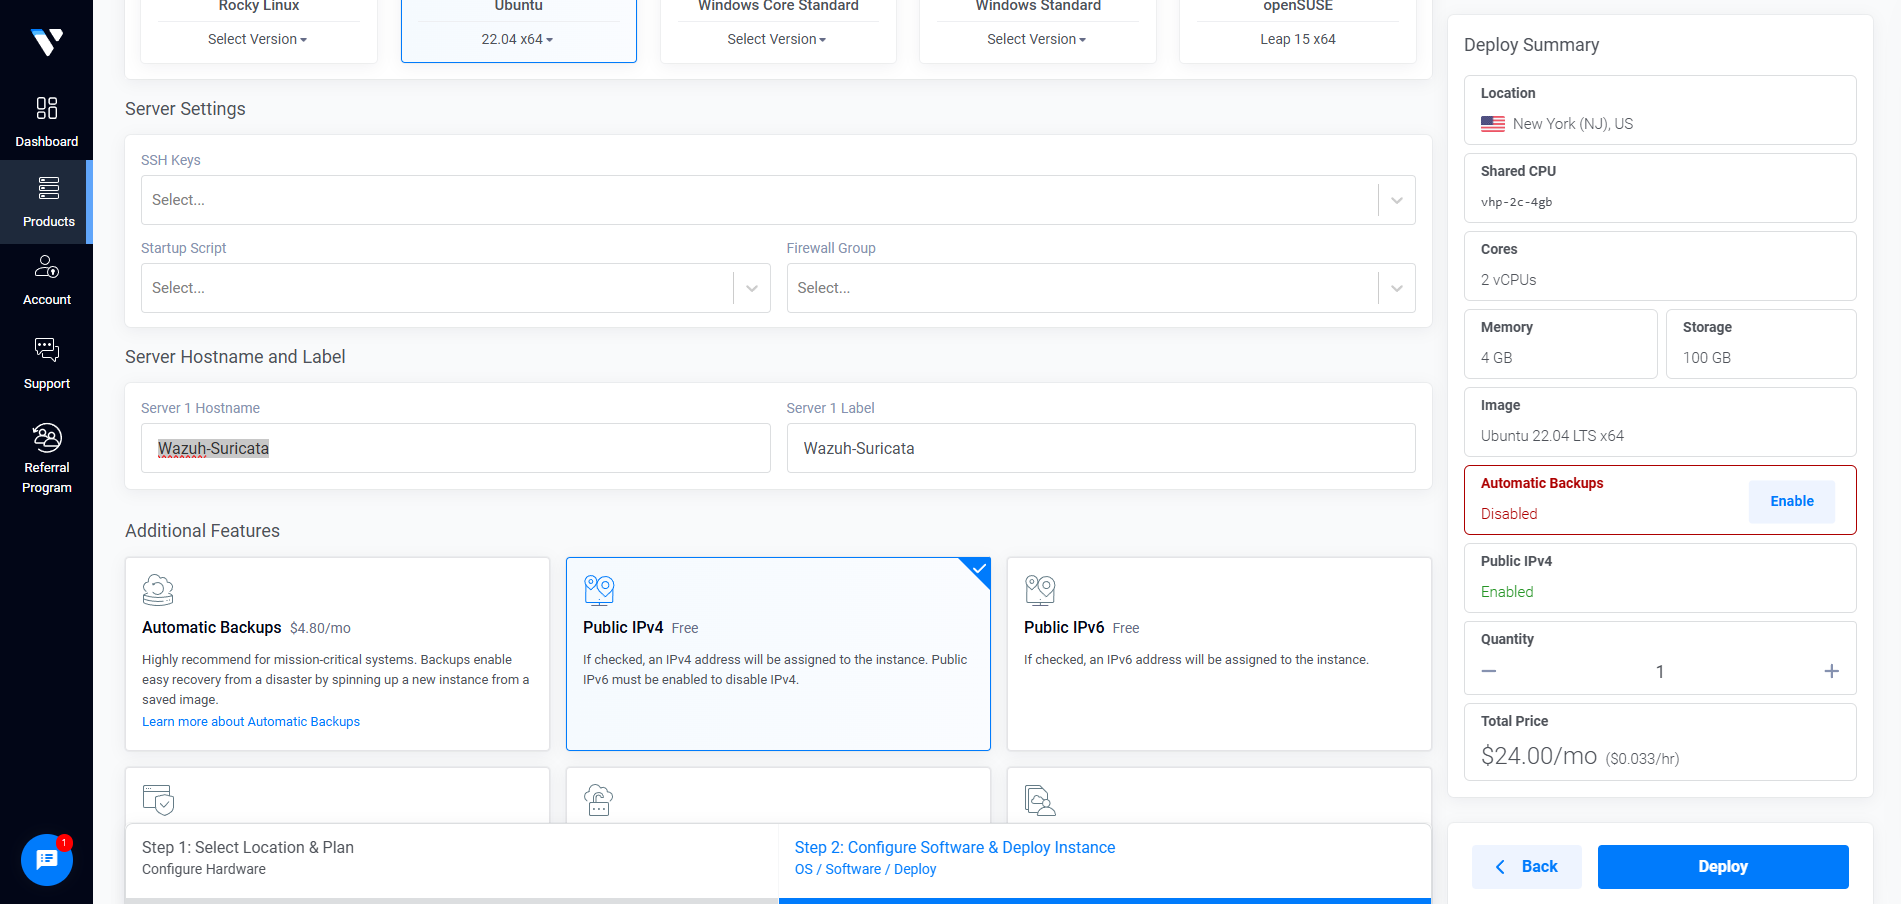This screenshot has height=904, width=1901.
Task: Click the Deploy button
Action: click(1723, 867)
